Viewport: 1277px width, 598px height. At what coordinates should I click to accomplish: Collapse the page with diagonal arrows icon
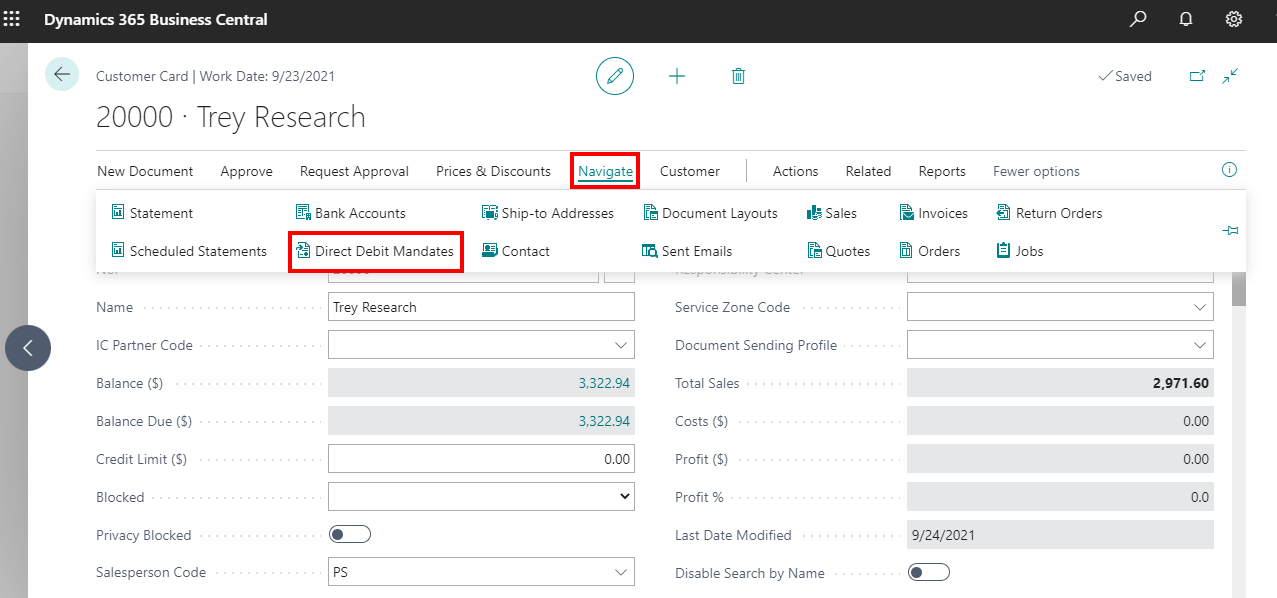tap(1231, 76)
